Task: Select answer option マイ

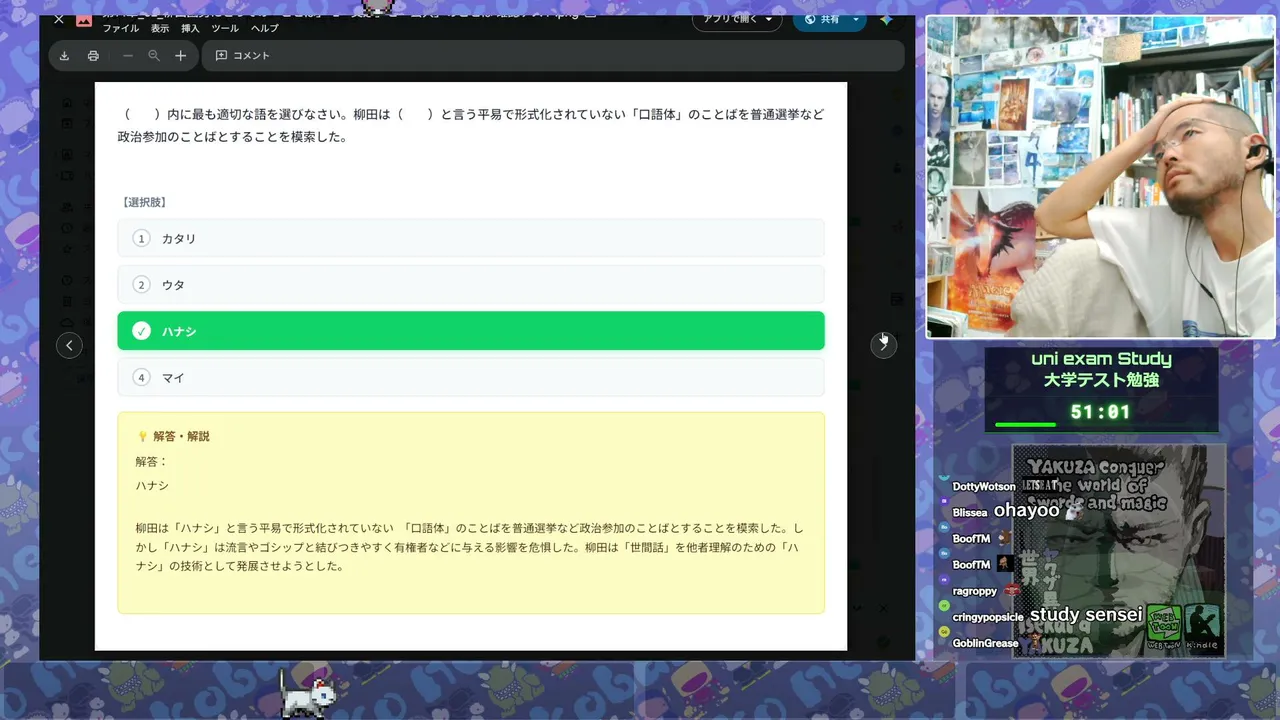Action: point(471,377)
